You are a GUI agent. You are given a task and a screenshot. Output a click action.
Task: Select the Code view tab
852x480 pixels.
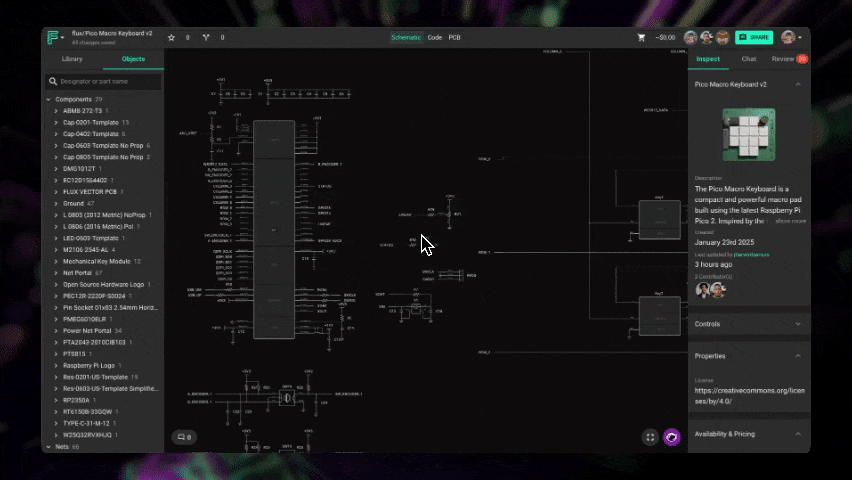coord(435,38)
